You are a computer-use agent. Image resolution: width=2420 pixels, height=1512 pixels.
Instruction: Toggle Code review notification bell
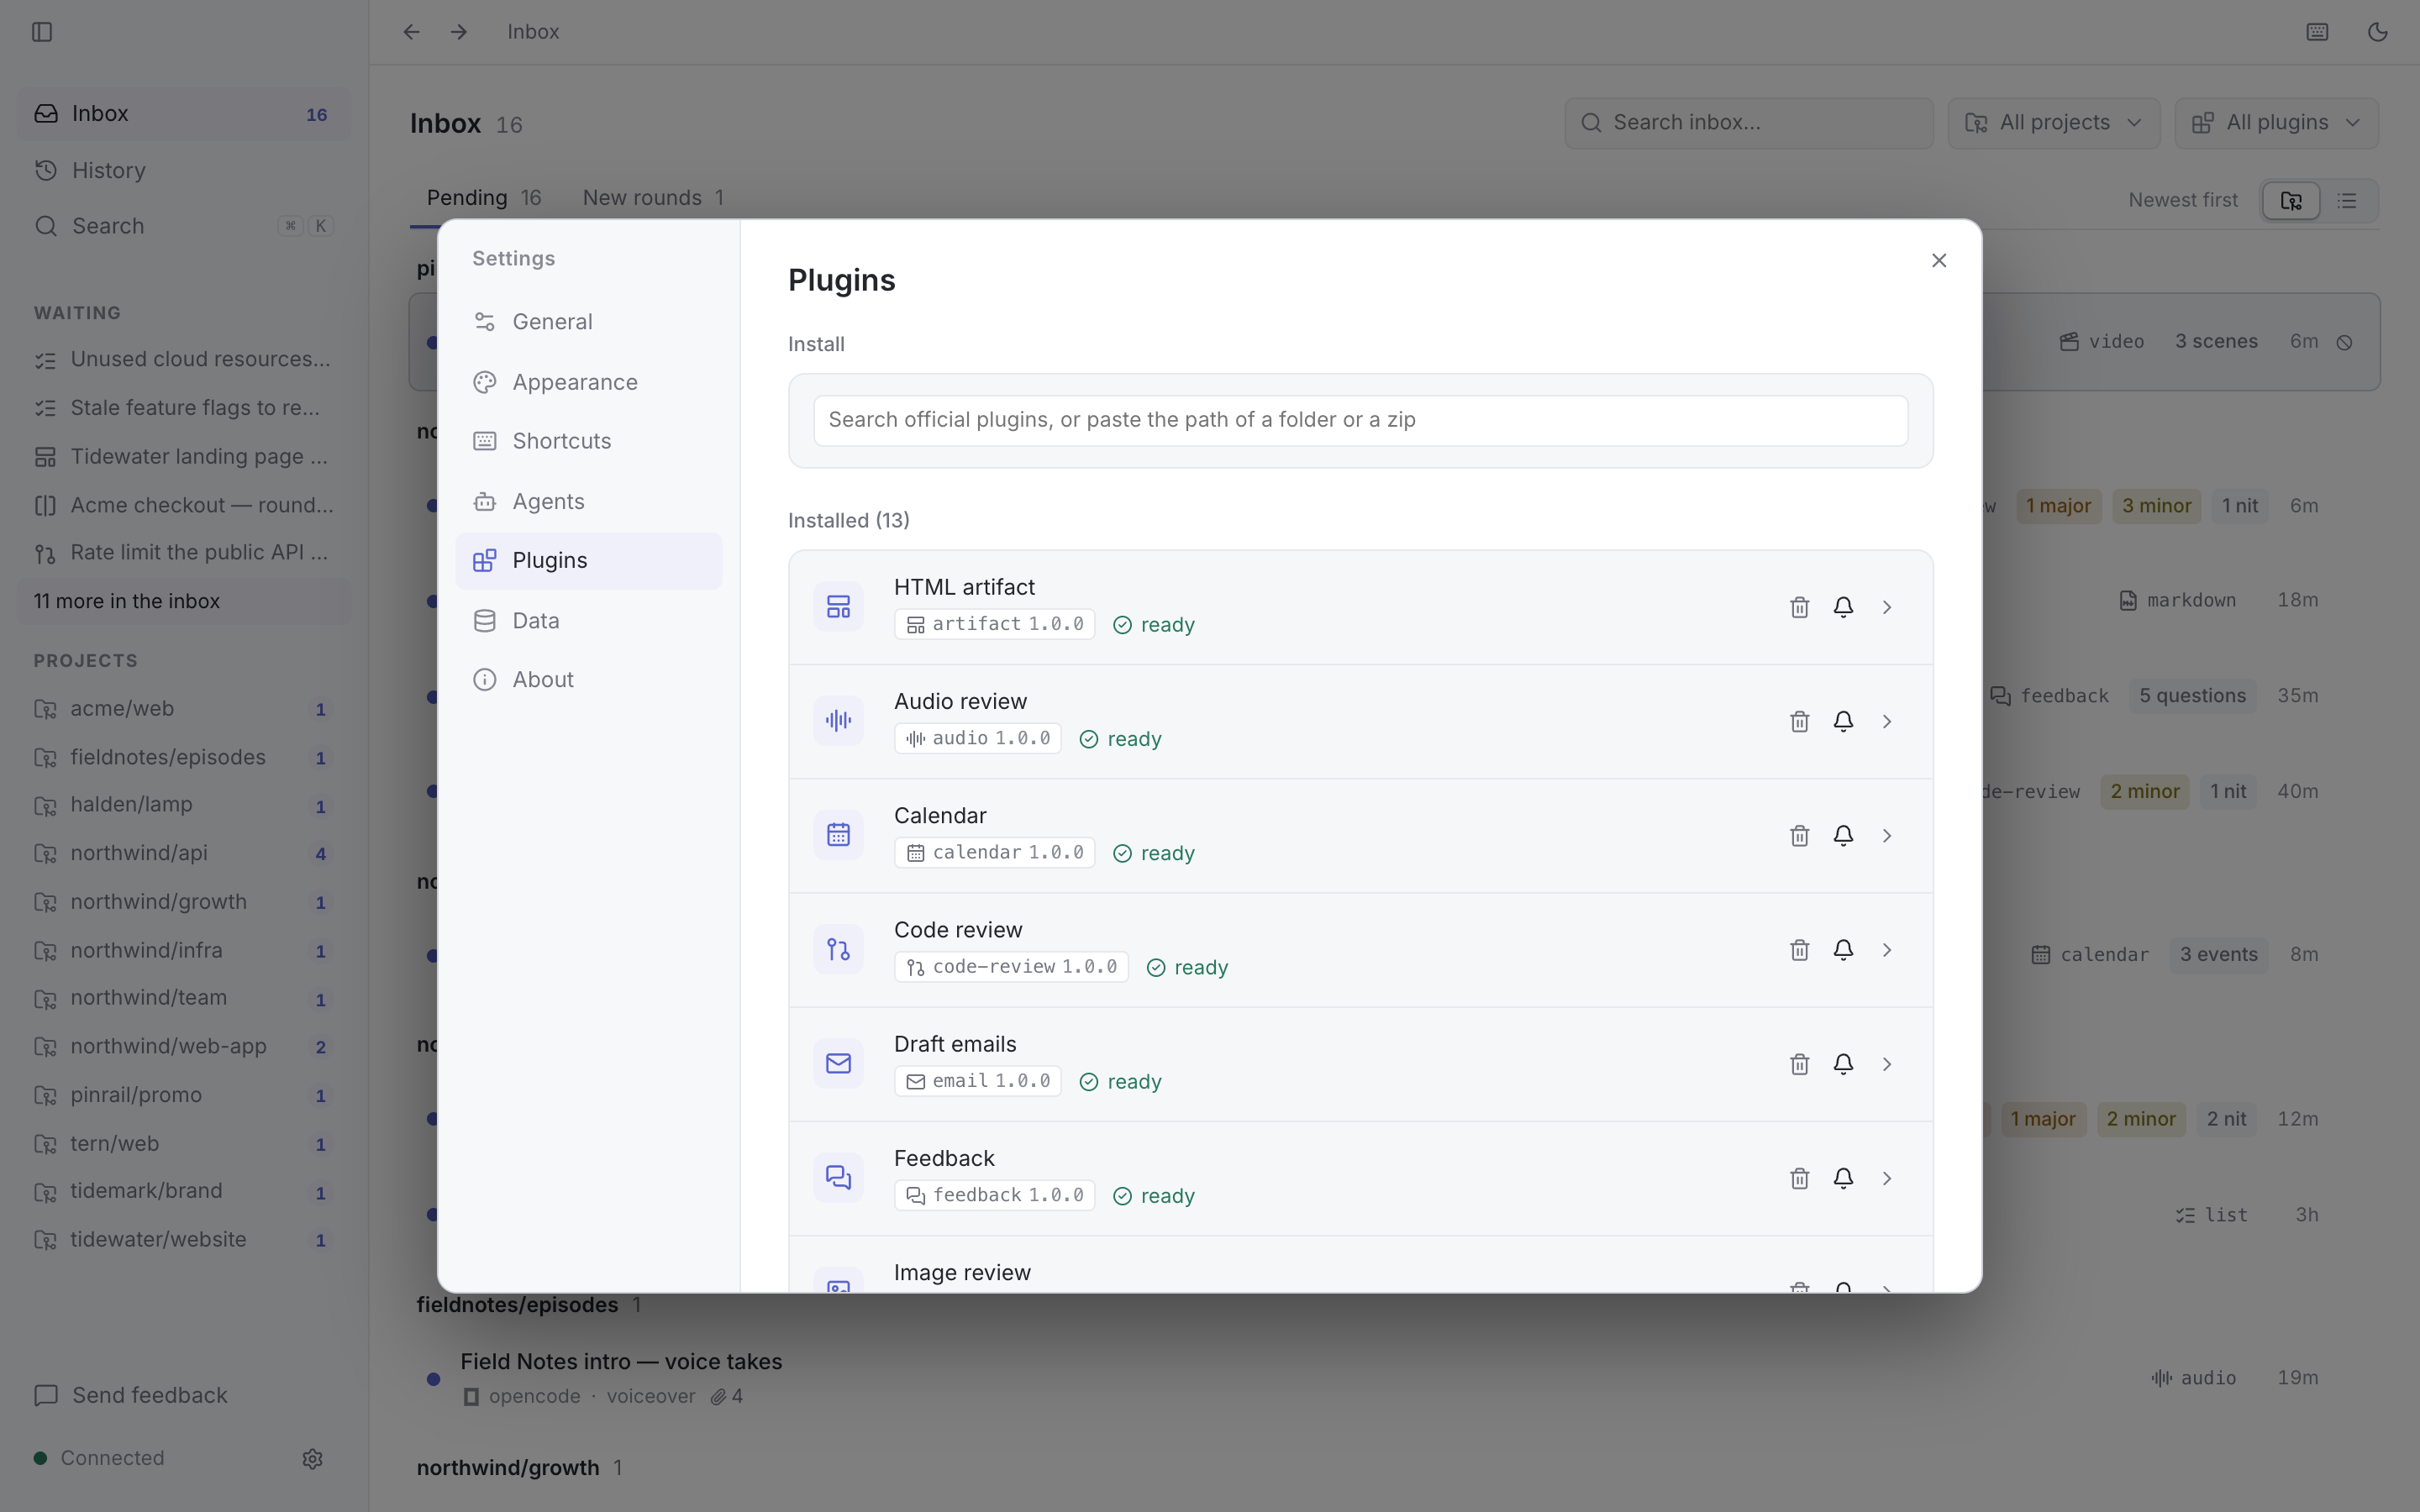coord(1843,949)
